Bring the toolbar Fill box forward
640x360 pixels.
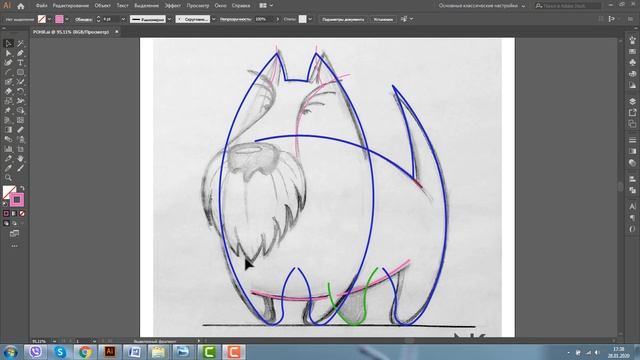9,192
